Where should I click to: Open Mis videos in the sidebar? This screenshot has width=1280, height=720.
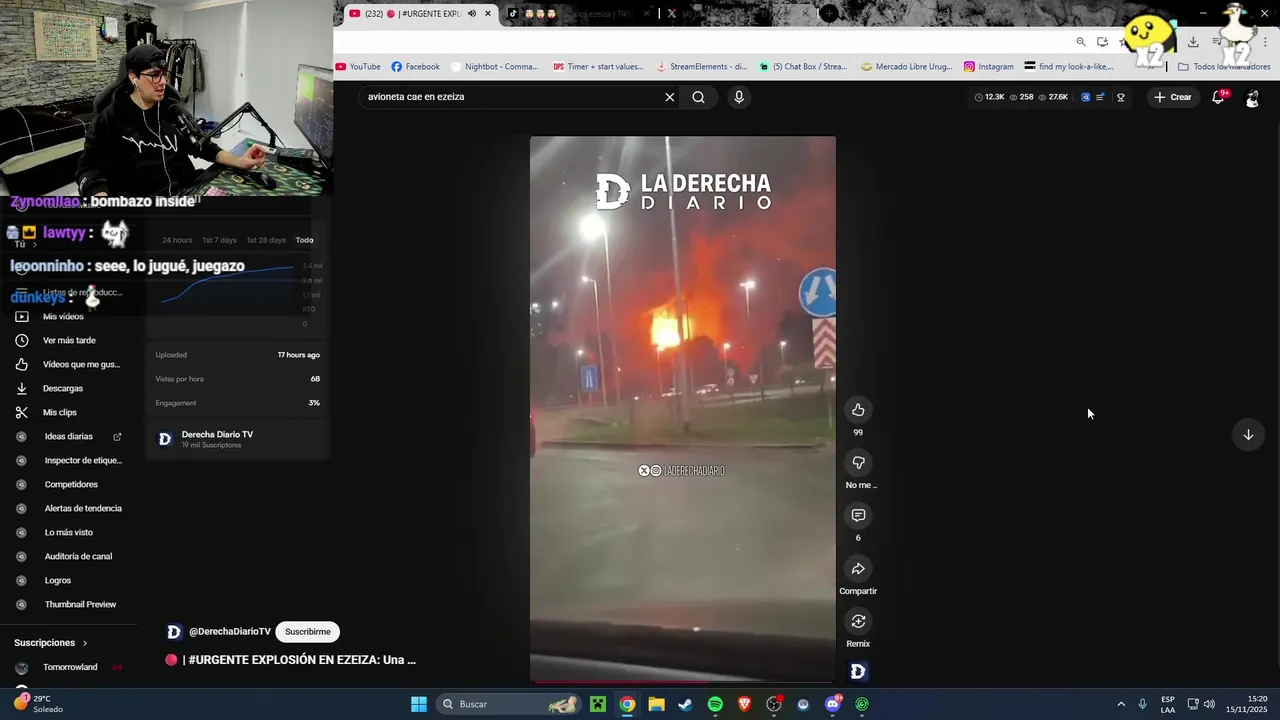coord(63,317)
